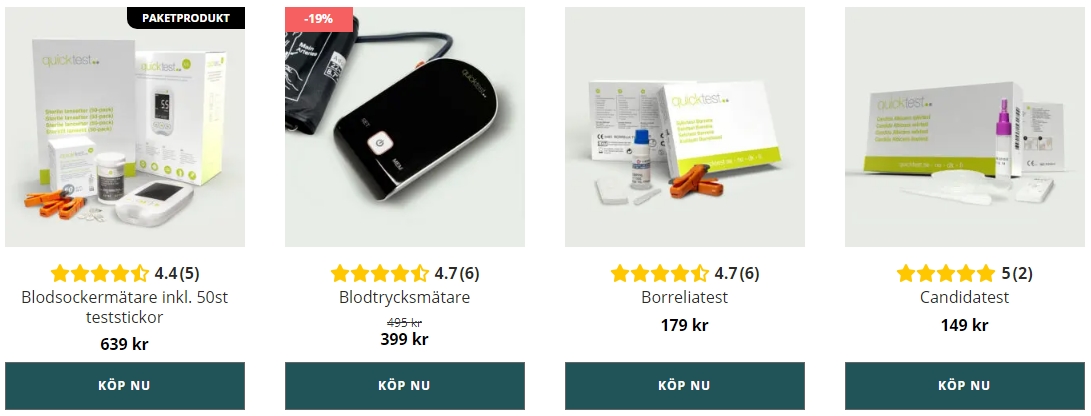Open the Borreliatest title link
1091x416 pixels.
pyautogui.click(x=685, y=298)
